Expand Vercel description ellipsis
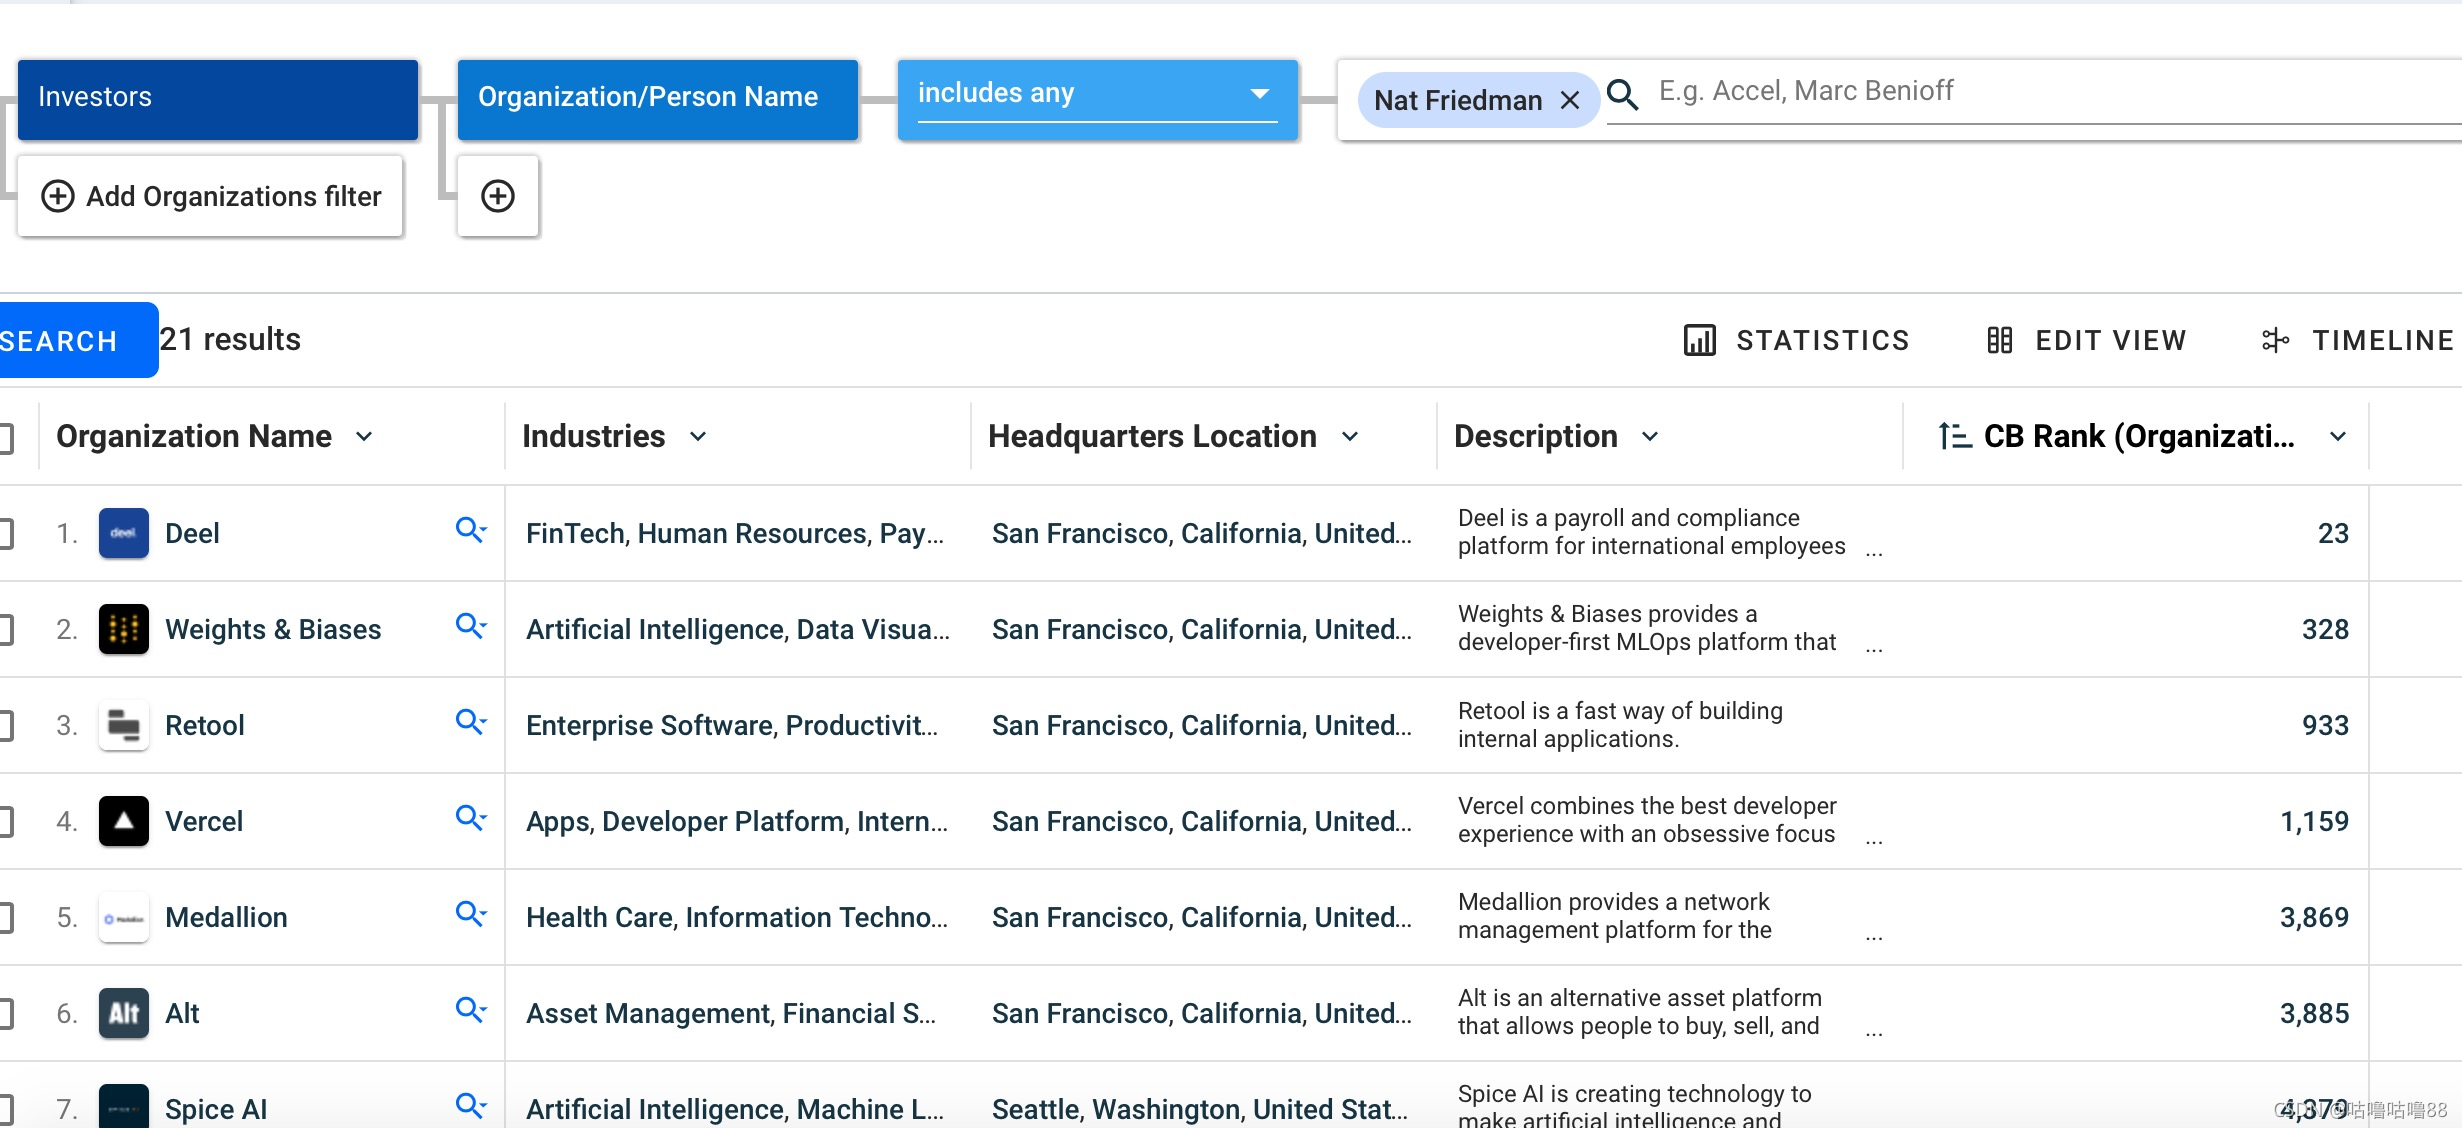 pyautogui.click(x=1874, y=840)
